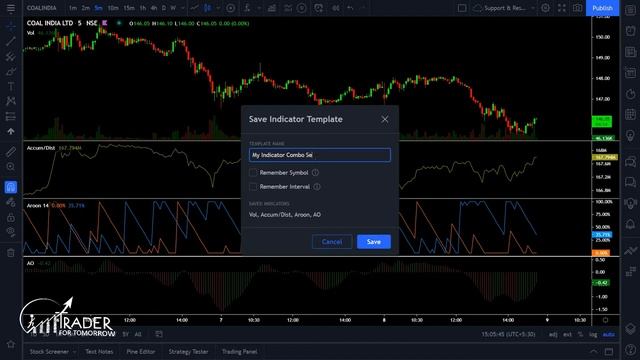
Task: Click Remember Symbol info icon
Action: (x=315, y=173)
